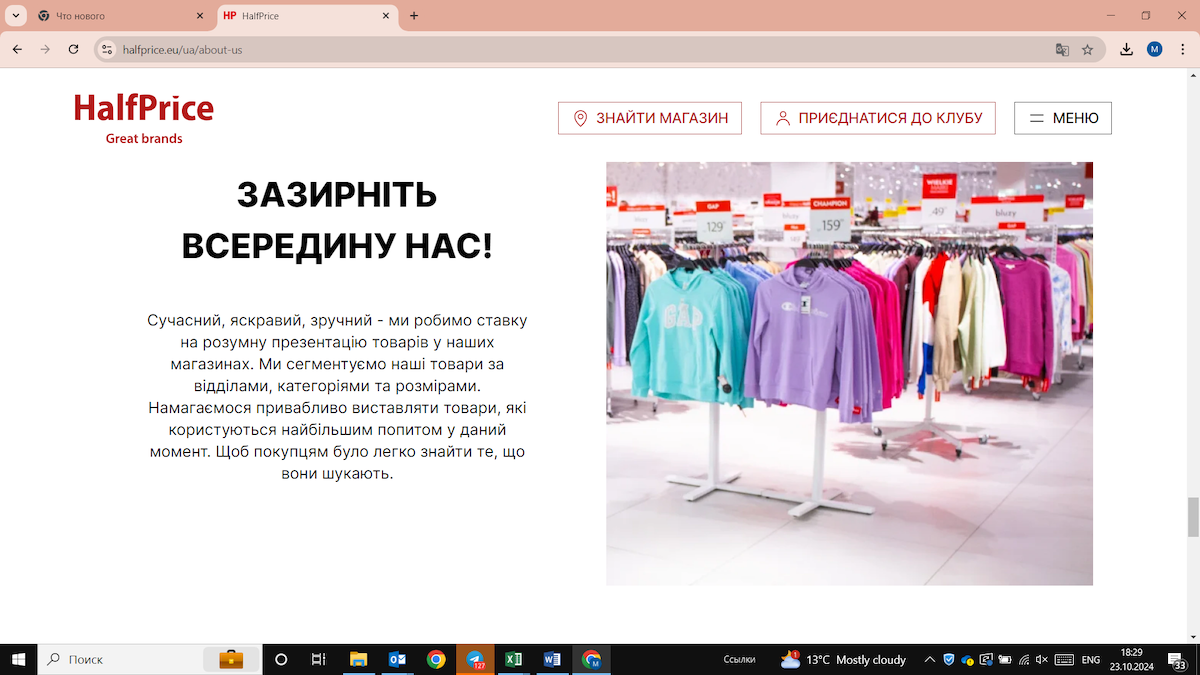Click the ЗНАЙТИ МАГАЗИН button
Image resolution: width=1200 pixels, height=675 pixels.
[649, 118]
